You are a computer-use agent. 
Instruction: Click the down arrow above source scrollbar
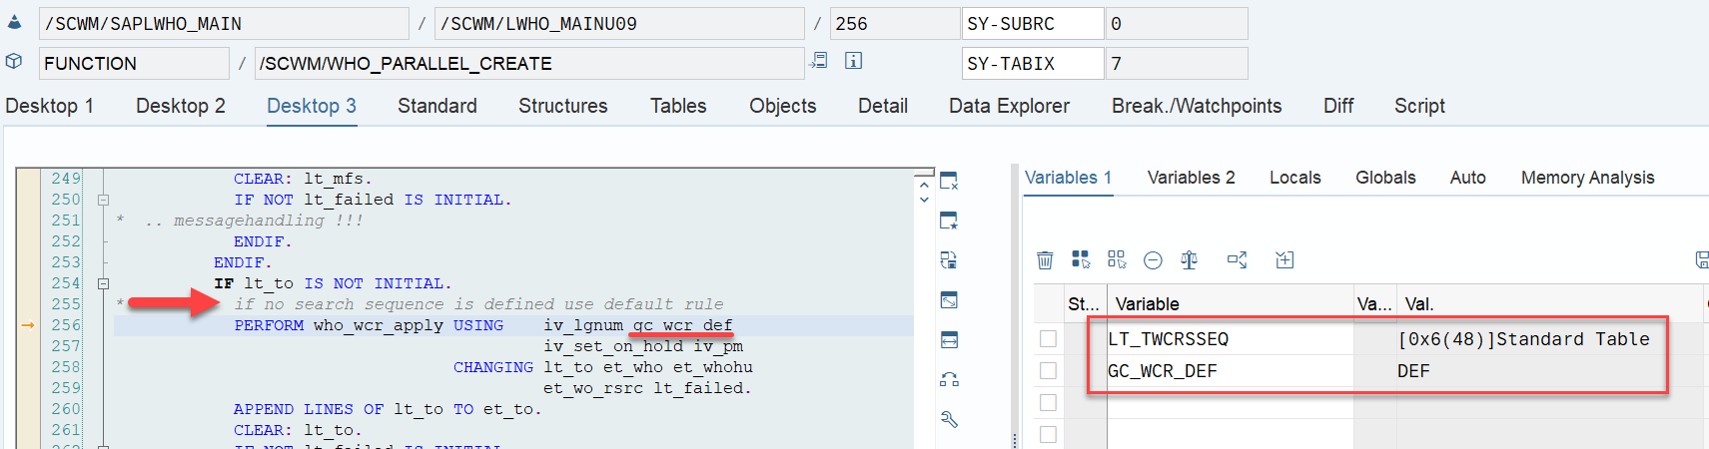point(924,200)
